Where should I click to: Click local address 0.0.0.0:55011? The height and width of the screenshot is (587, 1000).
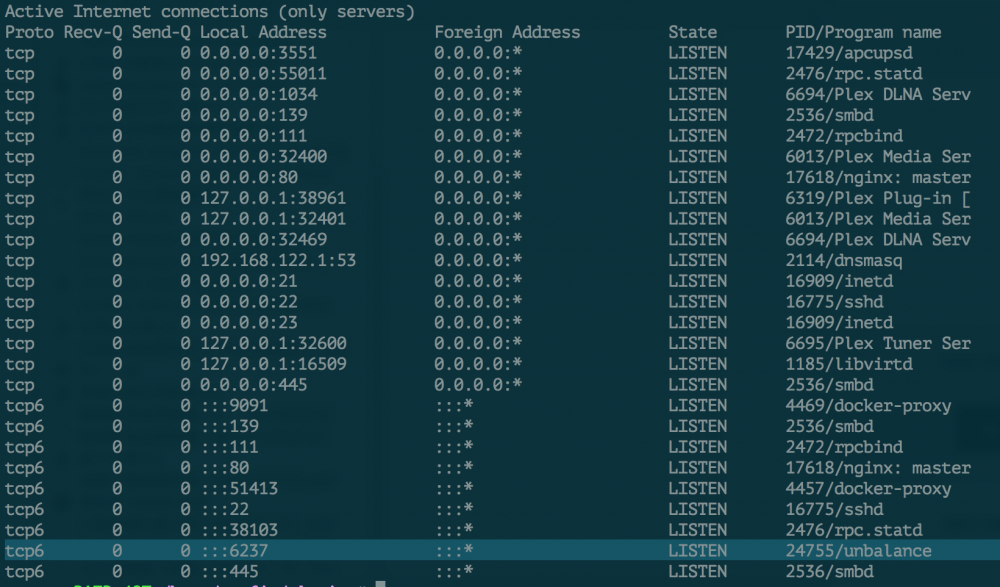263,74
